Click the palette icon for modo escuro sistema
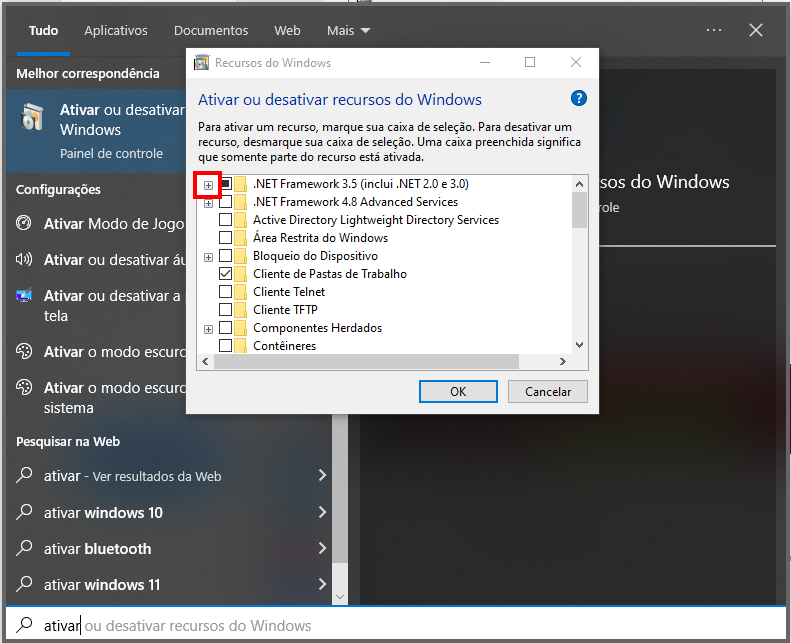 pos(24,387)
